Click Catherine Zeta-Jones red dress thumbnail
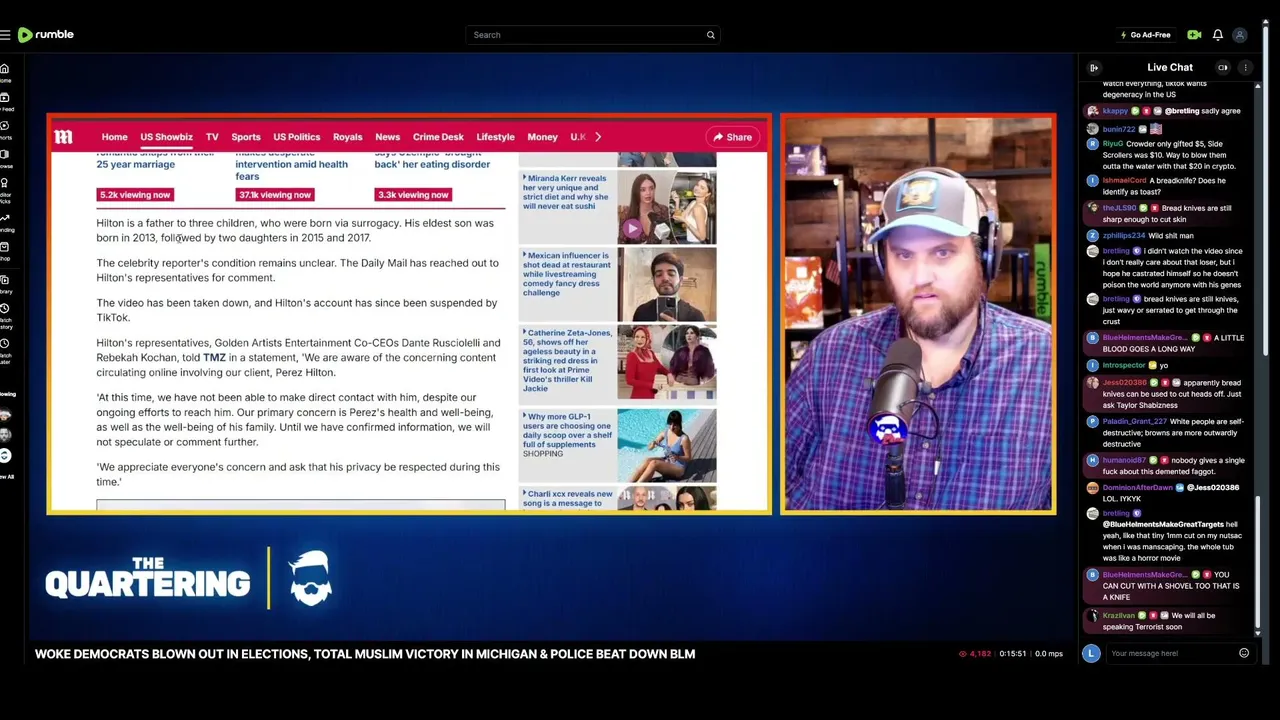Screen dimensions: 1280x720 click(667, 362)
